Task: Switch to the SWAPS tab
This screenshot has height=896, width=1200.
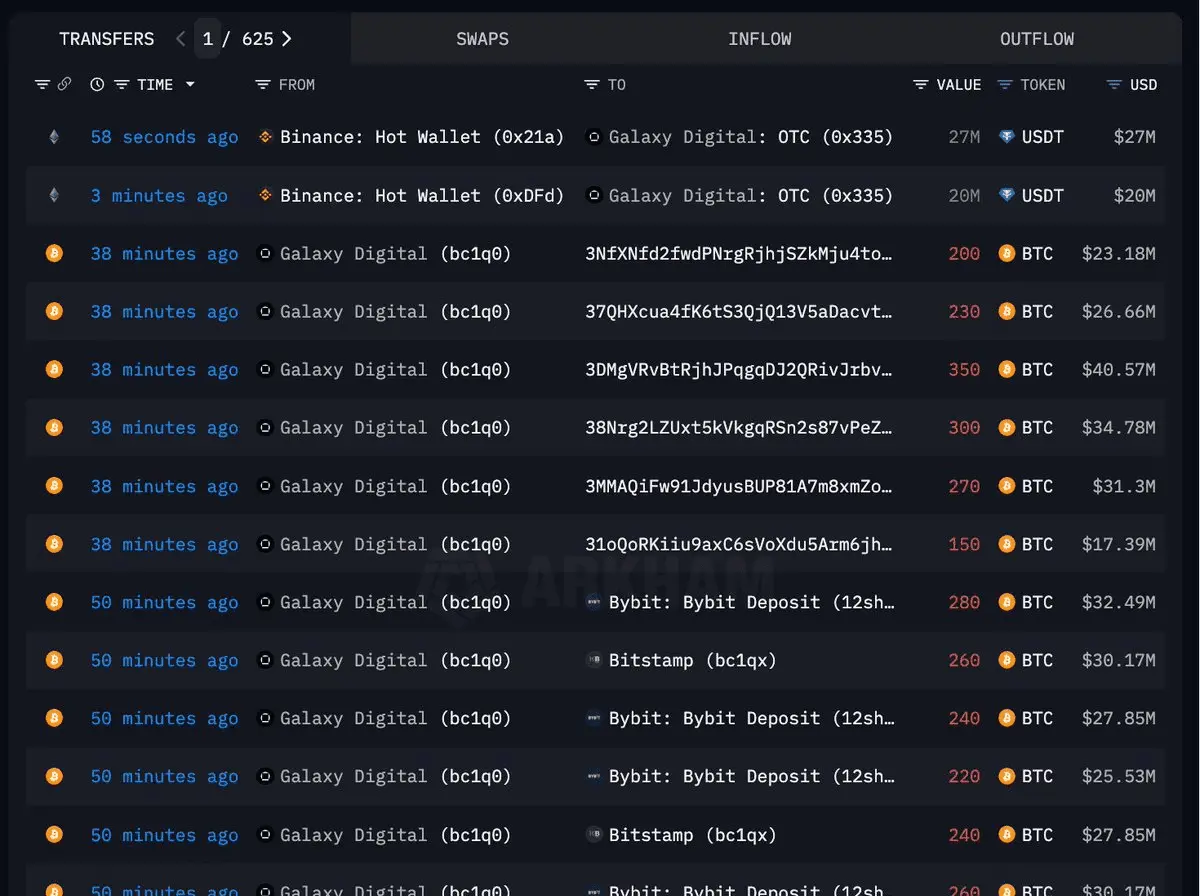Action: point(482,39)
